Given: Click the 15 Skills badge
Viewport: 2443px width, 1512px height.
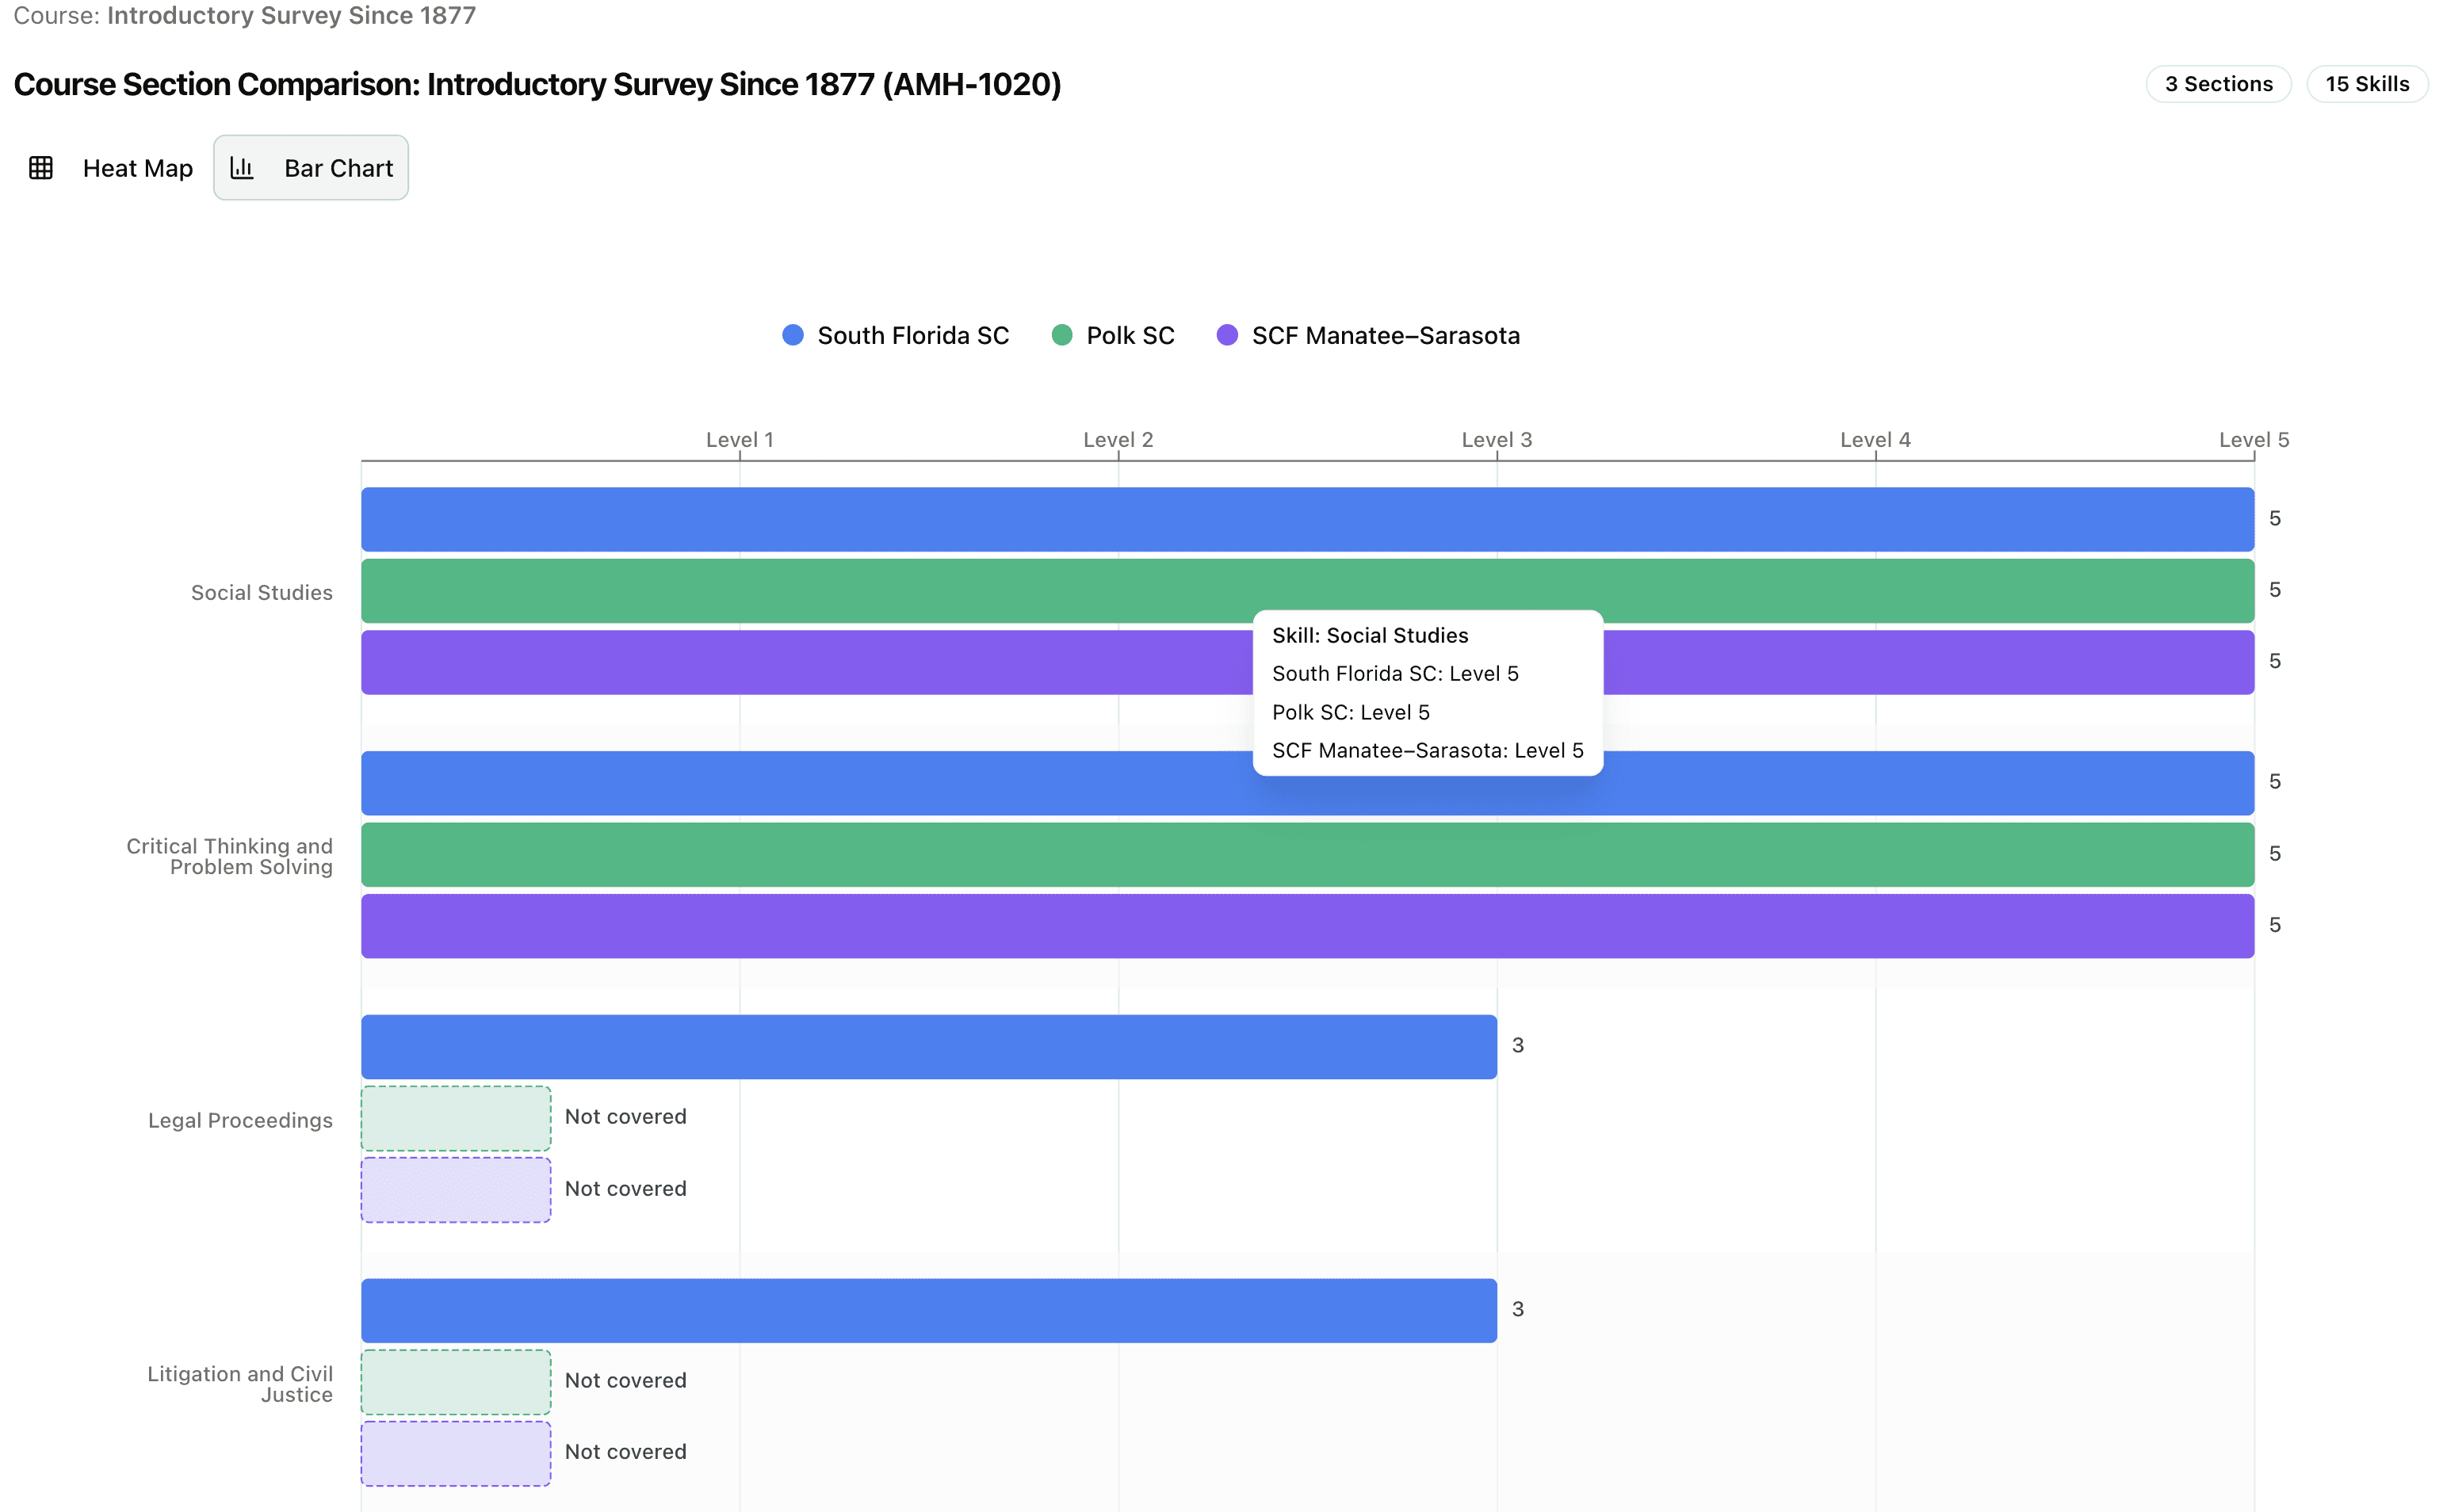Looking at the screenshot, I should [2366, 84].
